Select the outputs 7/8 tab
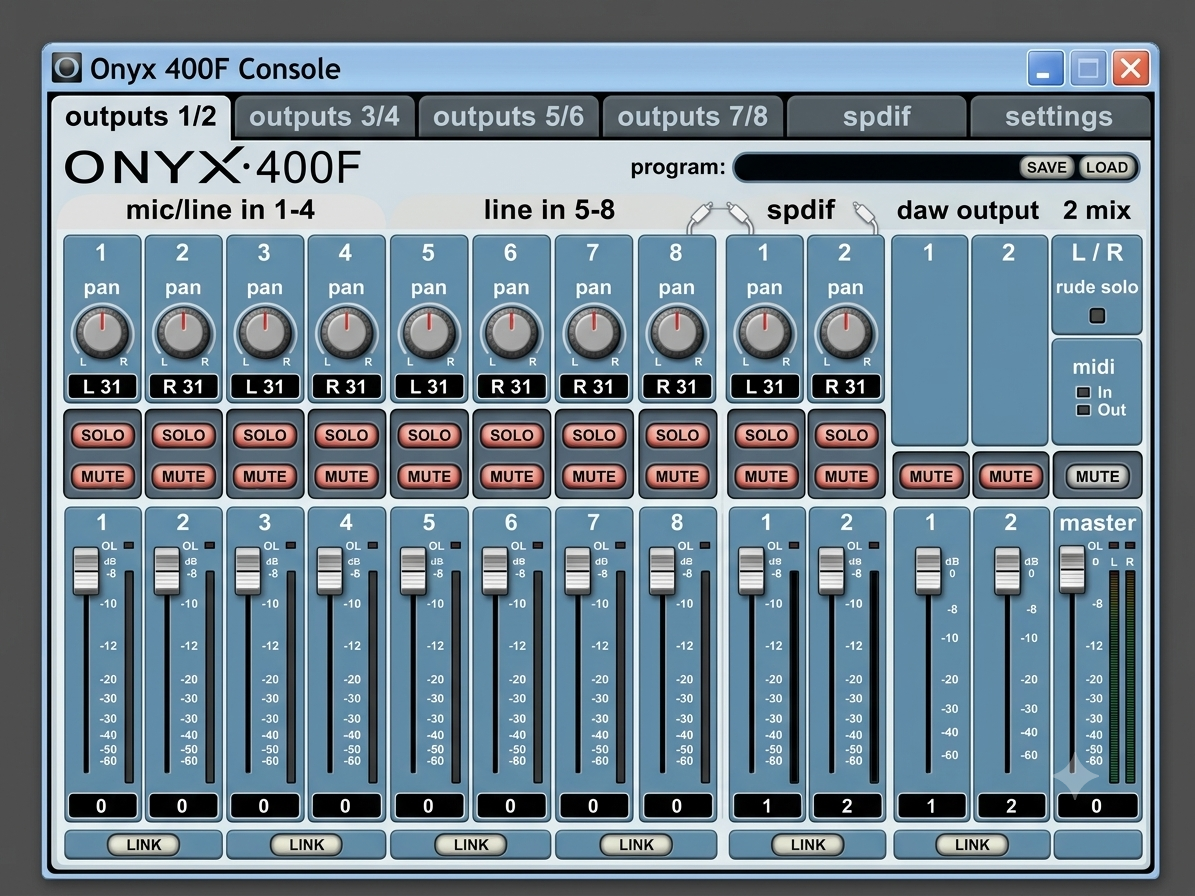 tap(693, 117)
